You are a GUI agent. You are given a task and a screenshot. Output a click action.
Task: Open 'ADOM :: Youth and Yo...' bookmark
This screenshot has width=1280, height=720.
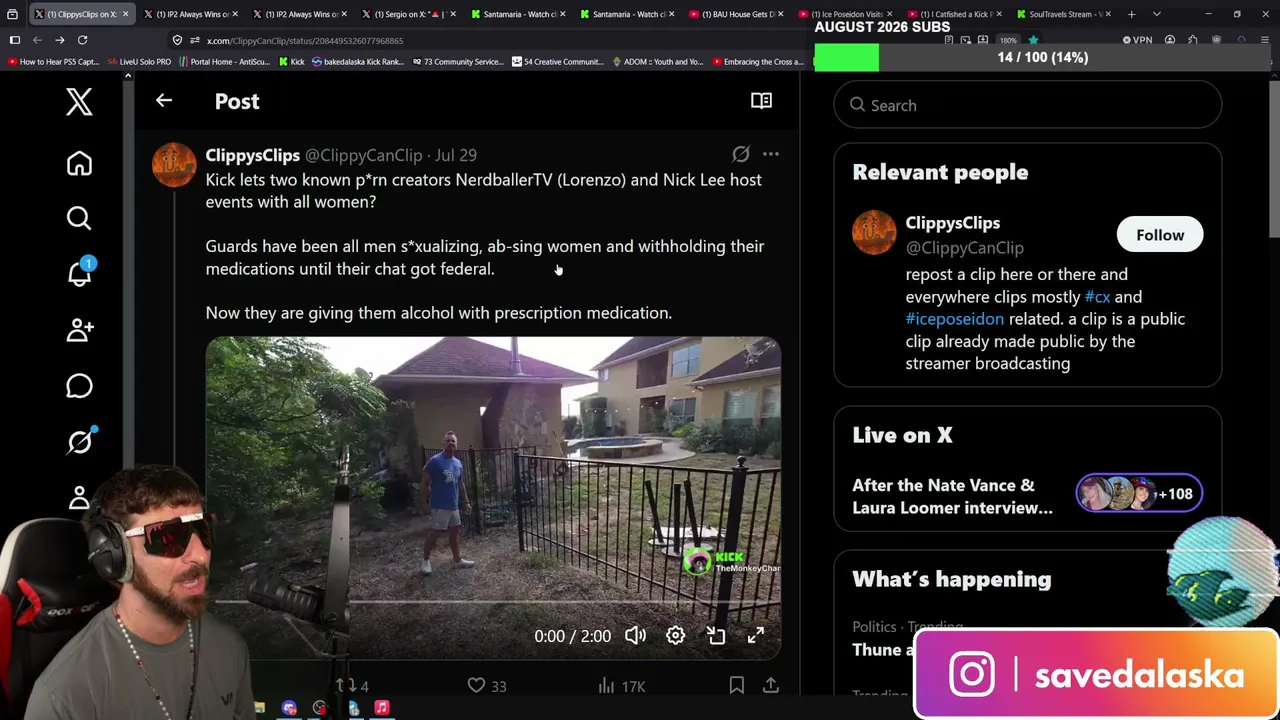[x=658, y=62]
